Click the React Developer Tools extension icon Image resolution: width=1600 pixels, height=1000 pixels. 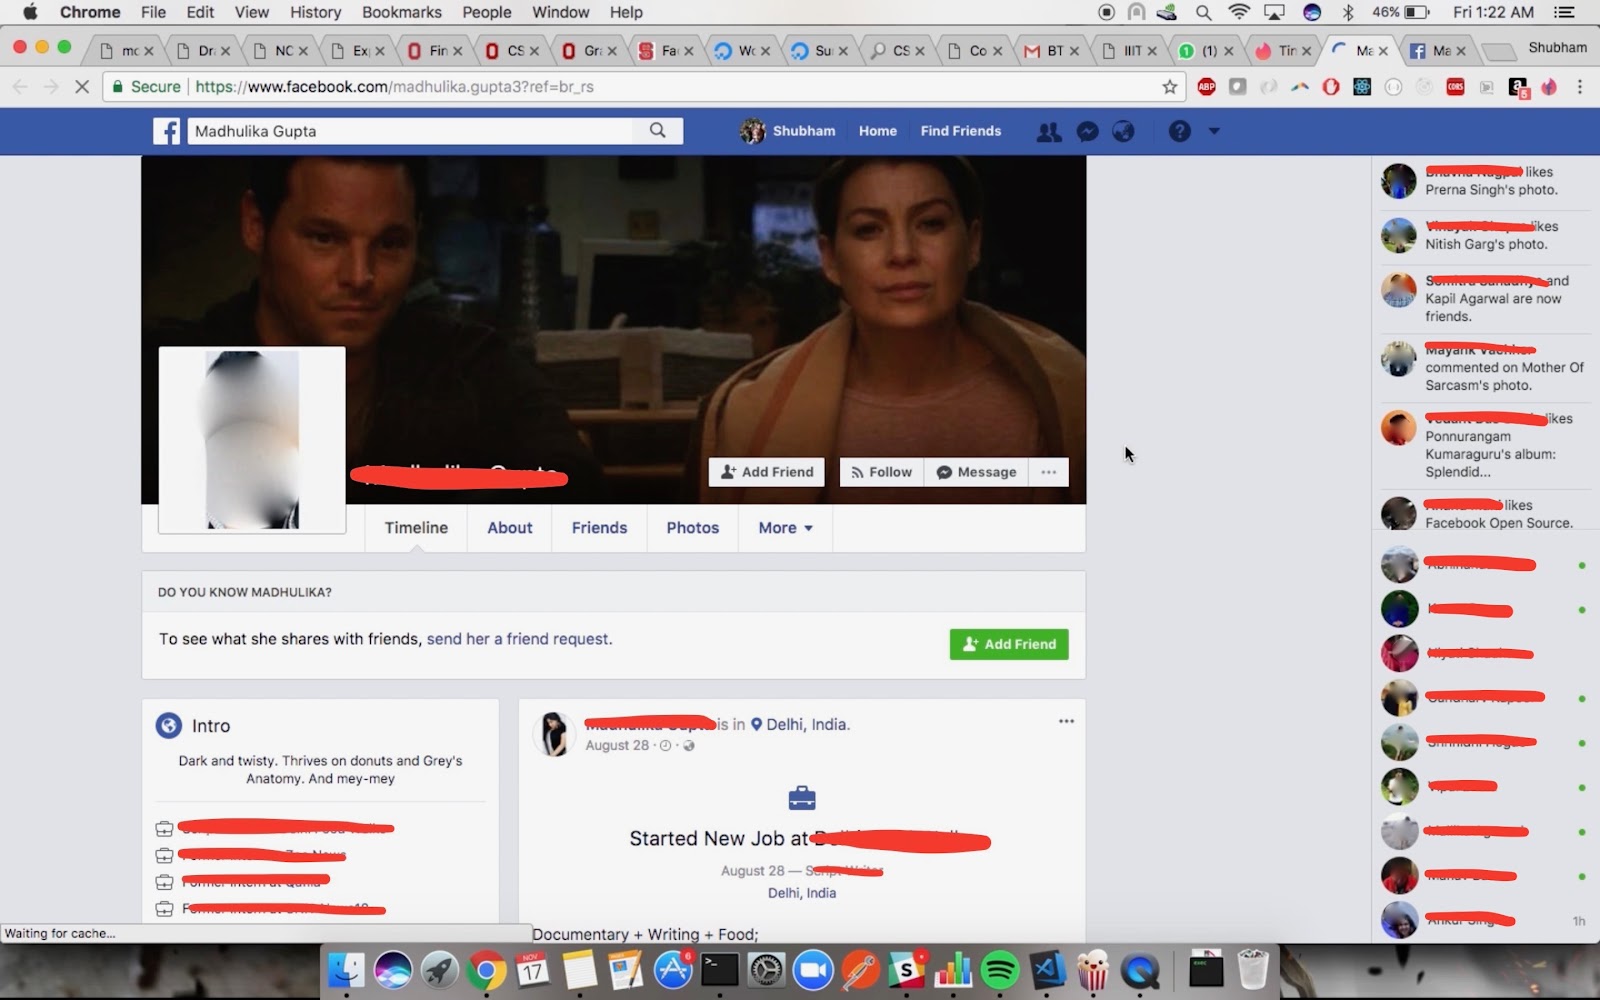point(1362,87)
